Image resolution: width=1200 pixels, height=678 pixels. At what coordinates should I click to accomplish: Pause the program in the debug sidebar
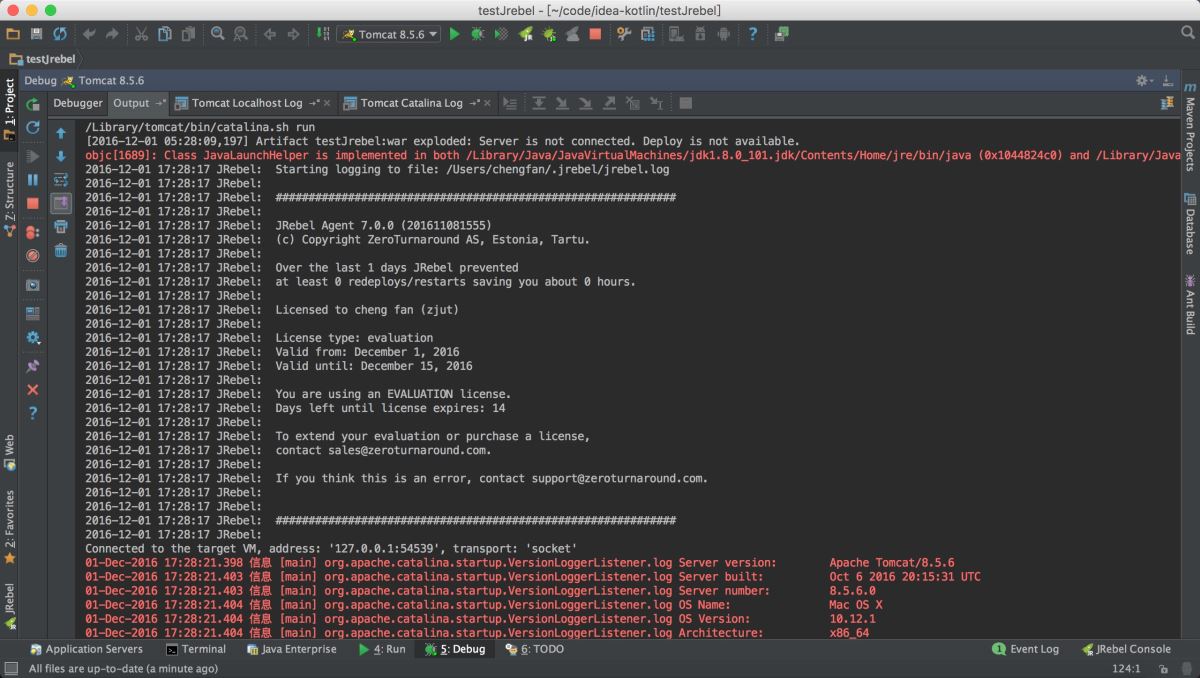point(32,180)
